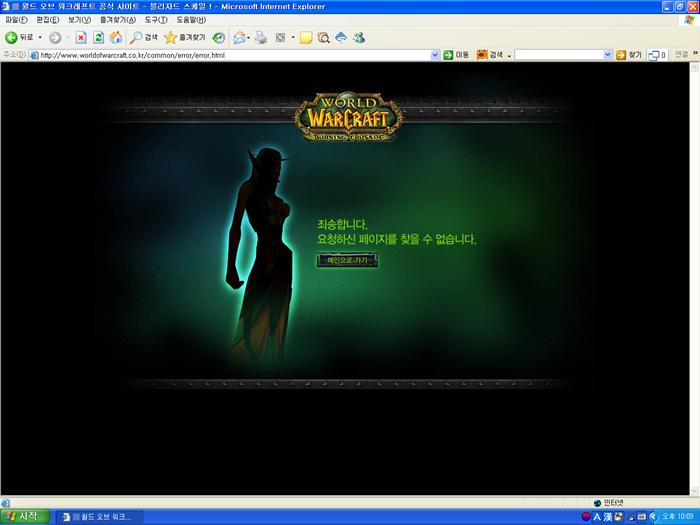700x525 pixels.
Task: Click the research magnifier toolbar icon
Action: pos(323,38)
